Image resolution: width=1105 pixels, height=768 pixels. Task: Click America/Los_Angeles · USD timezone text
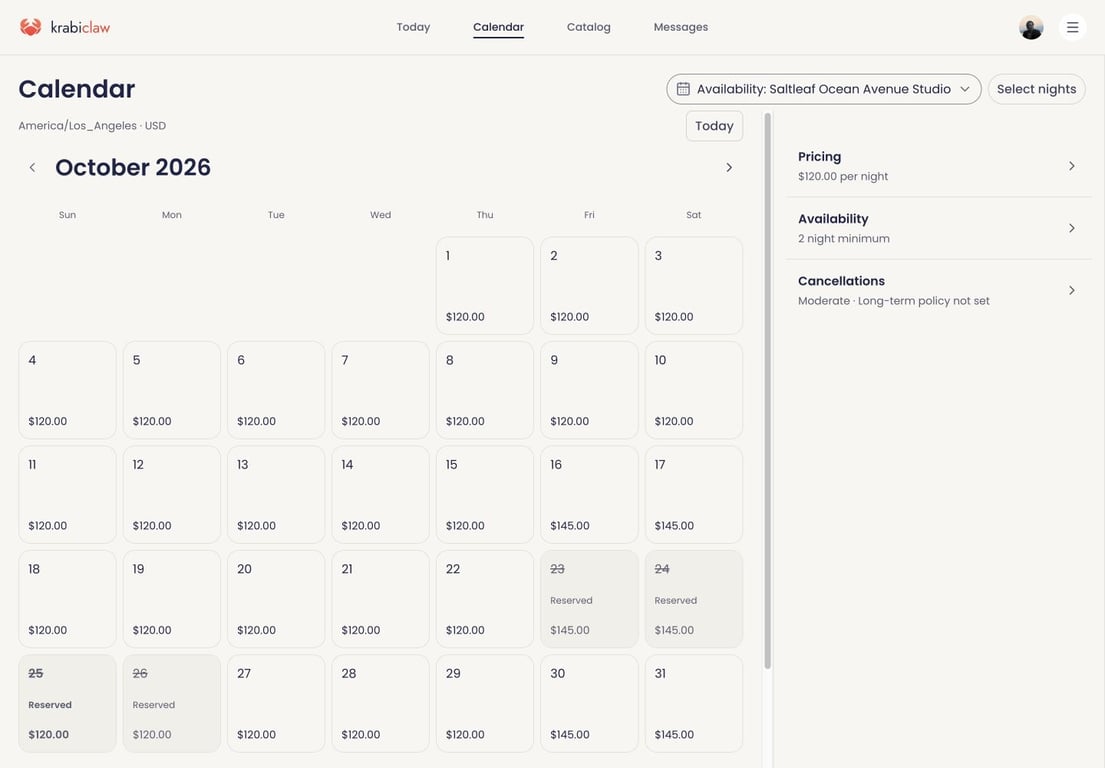click(92, 126)
